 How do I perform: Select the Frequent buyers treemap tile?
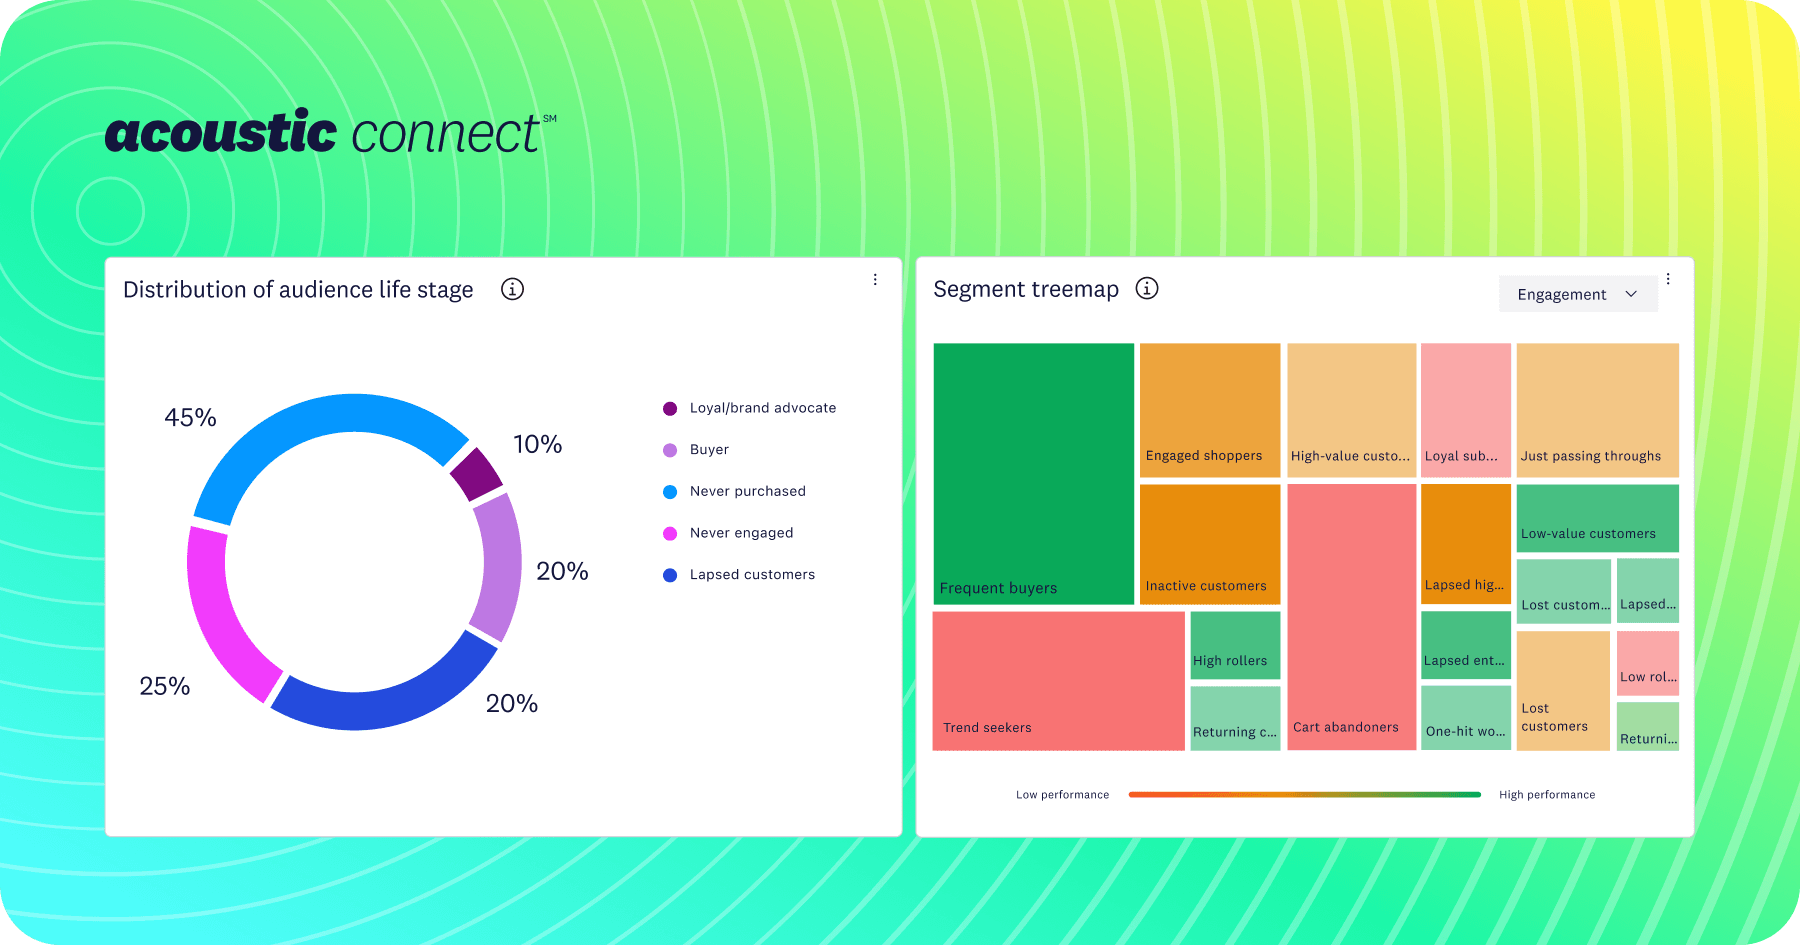click(x=1033, y=473)
